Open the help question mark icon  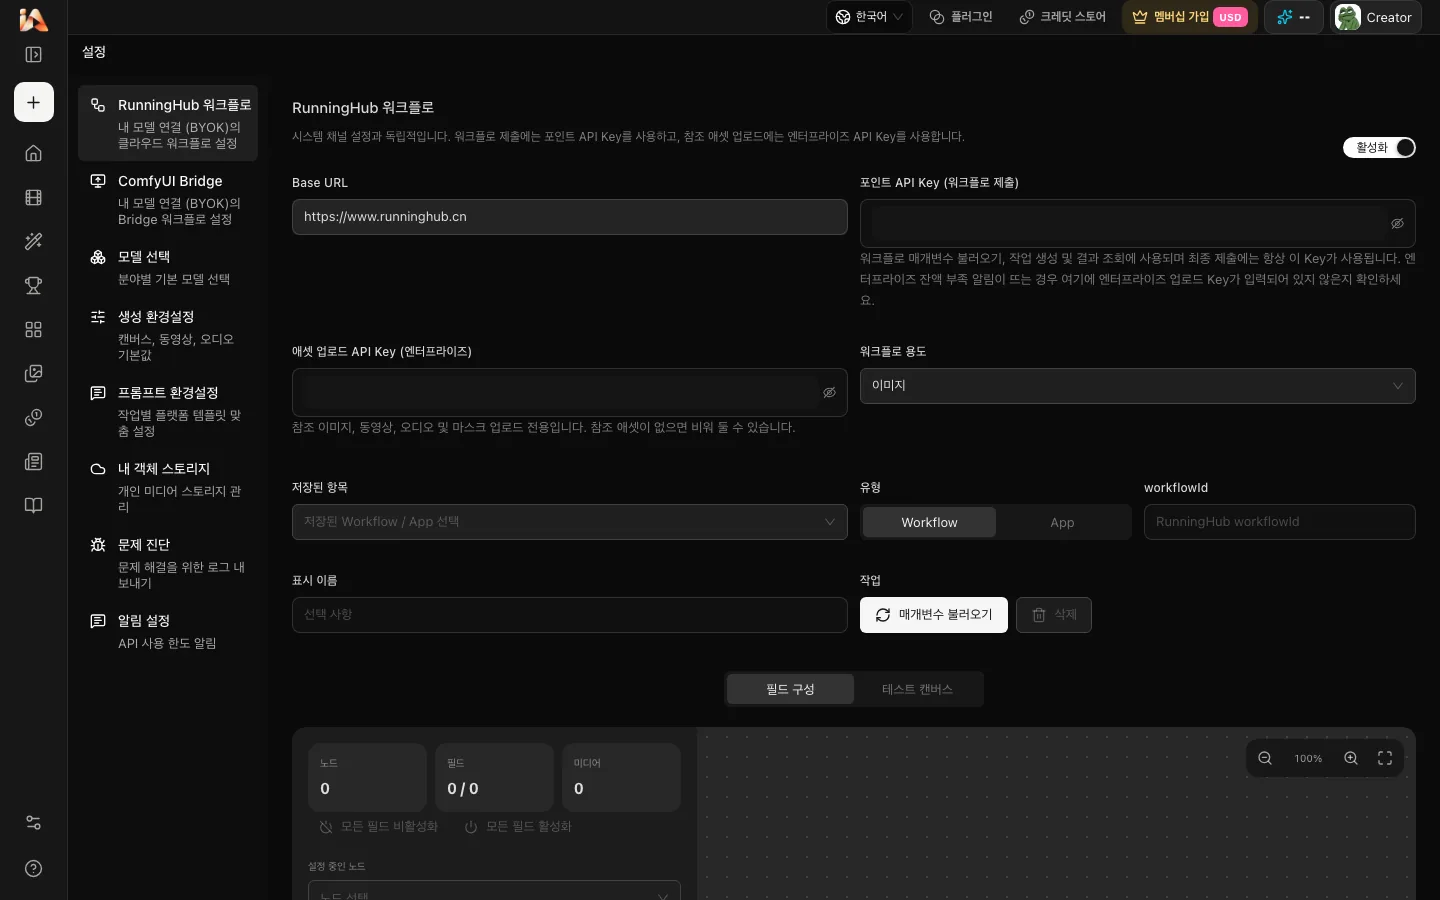tap(33, 868)
